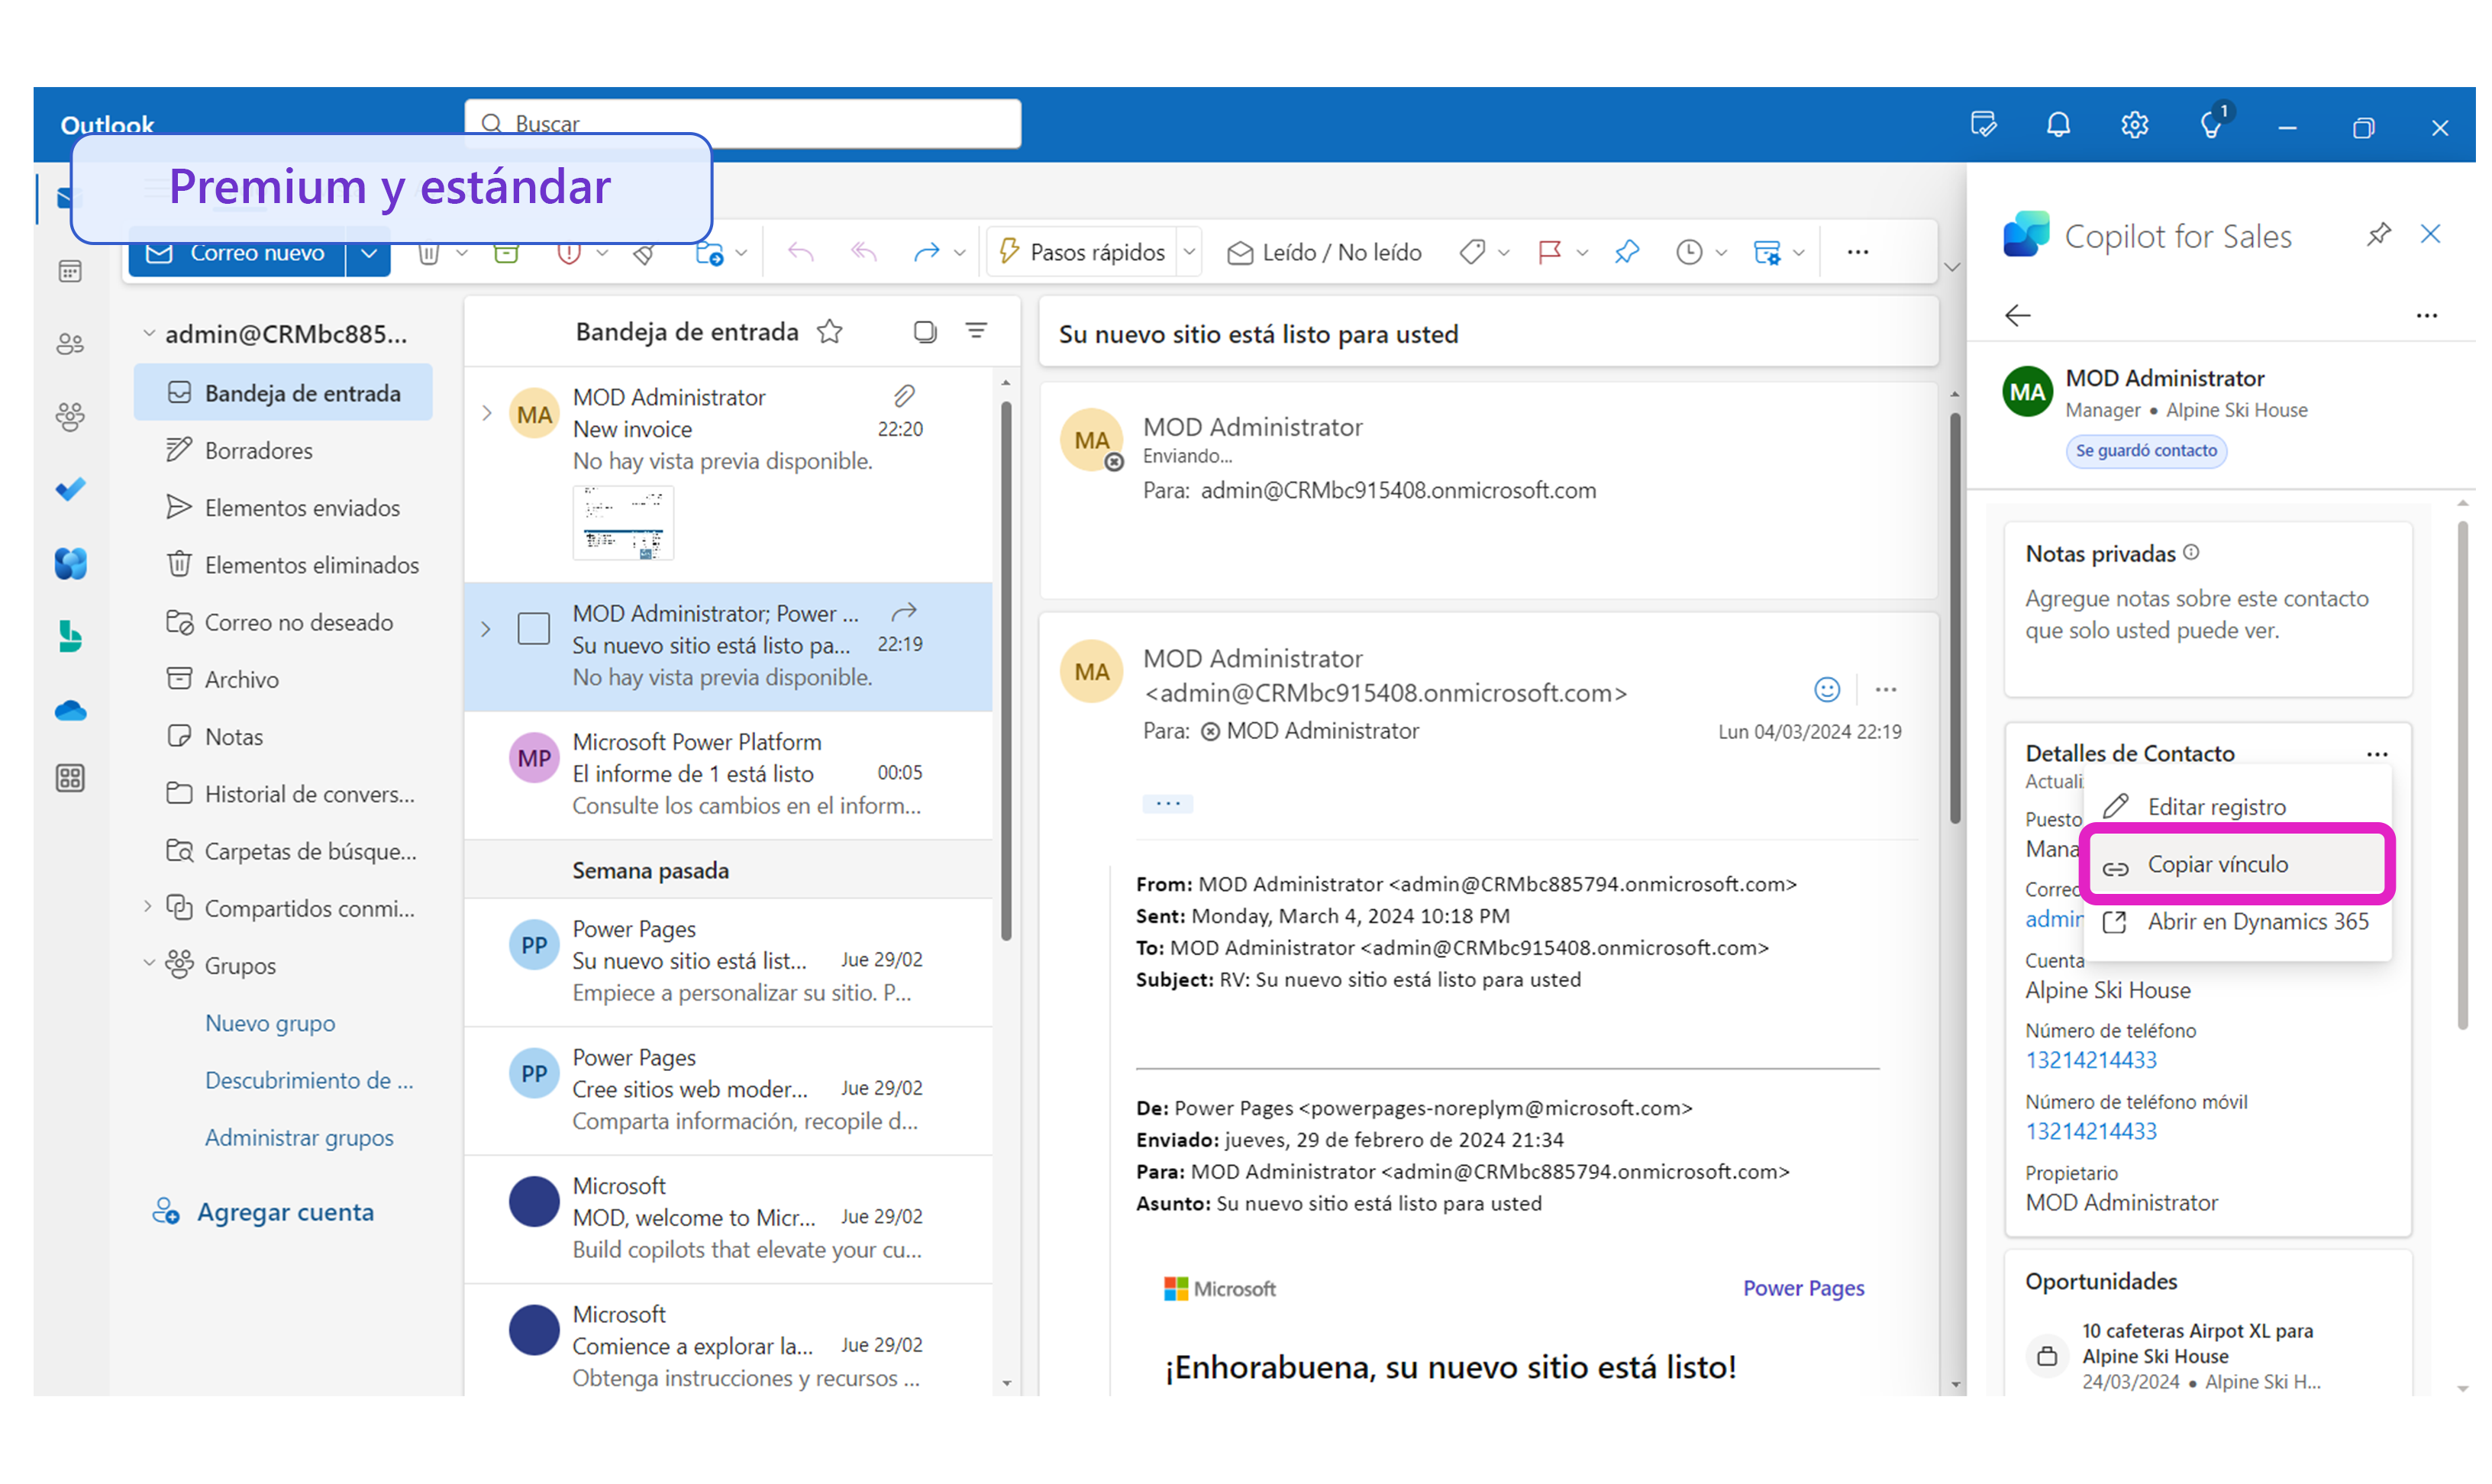This screenshot has height=1484, width=2492.
Task: Click the flag message icon in toolbar
Action: pos(1549,252)
